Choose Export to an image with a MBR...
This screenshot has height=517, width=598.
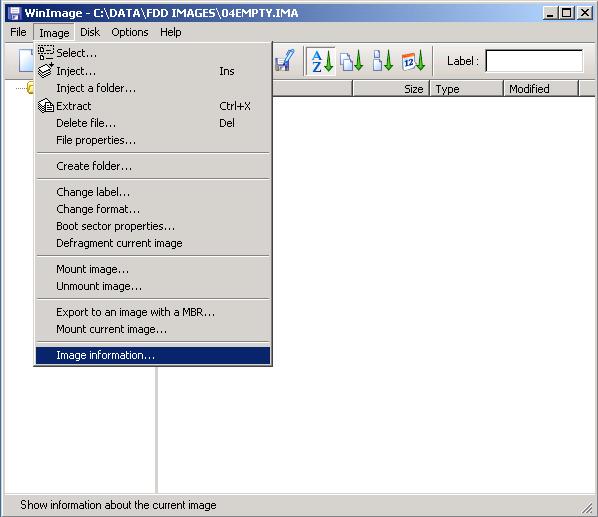click(x=153, y=312)
